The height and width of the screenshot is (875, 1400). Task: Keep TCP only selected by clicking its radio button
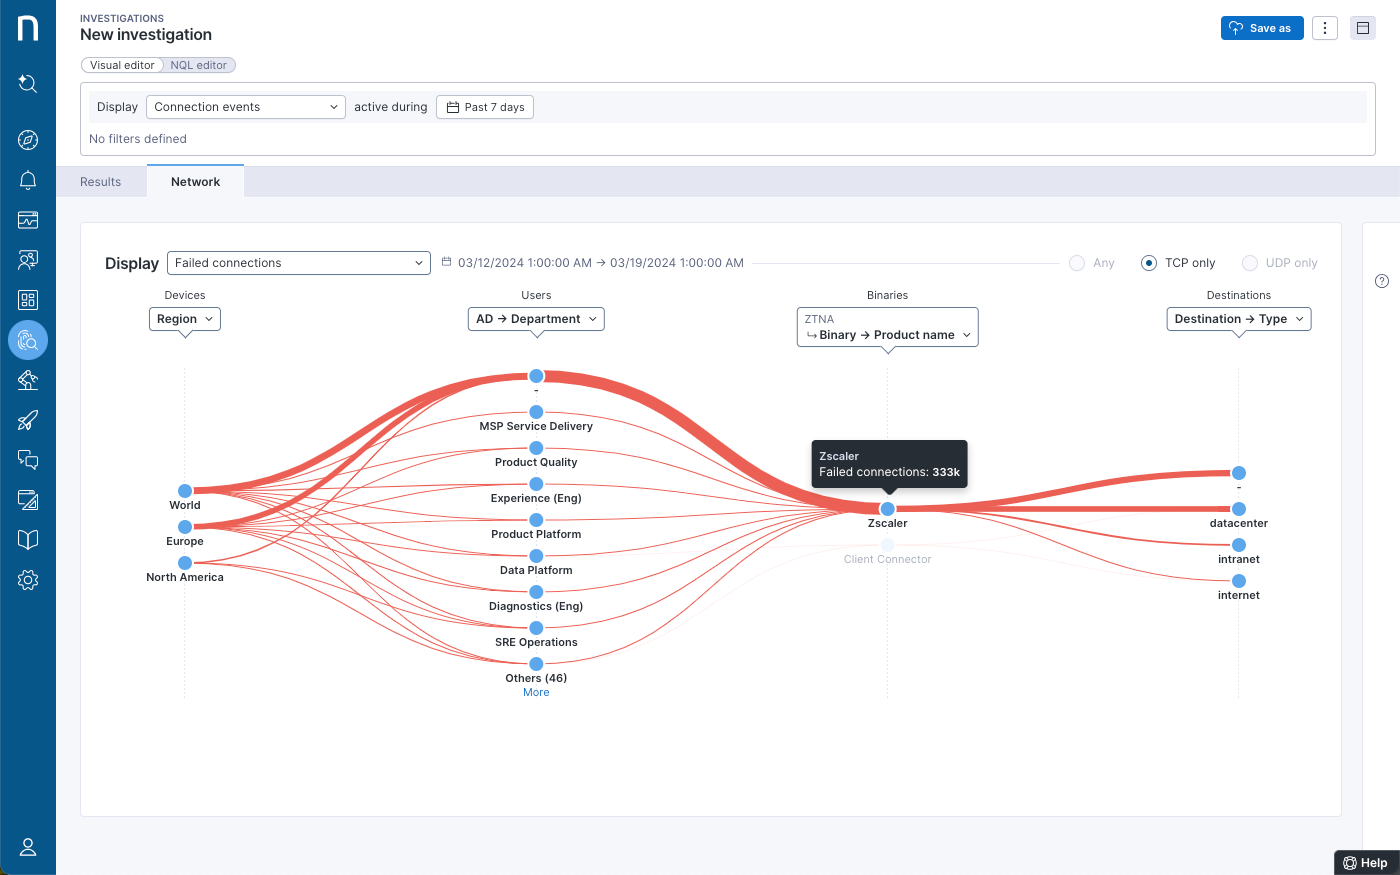click(x=1148, y=262)
